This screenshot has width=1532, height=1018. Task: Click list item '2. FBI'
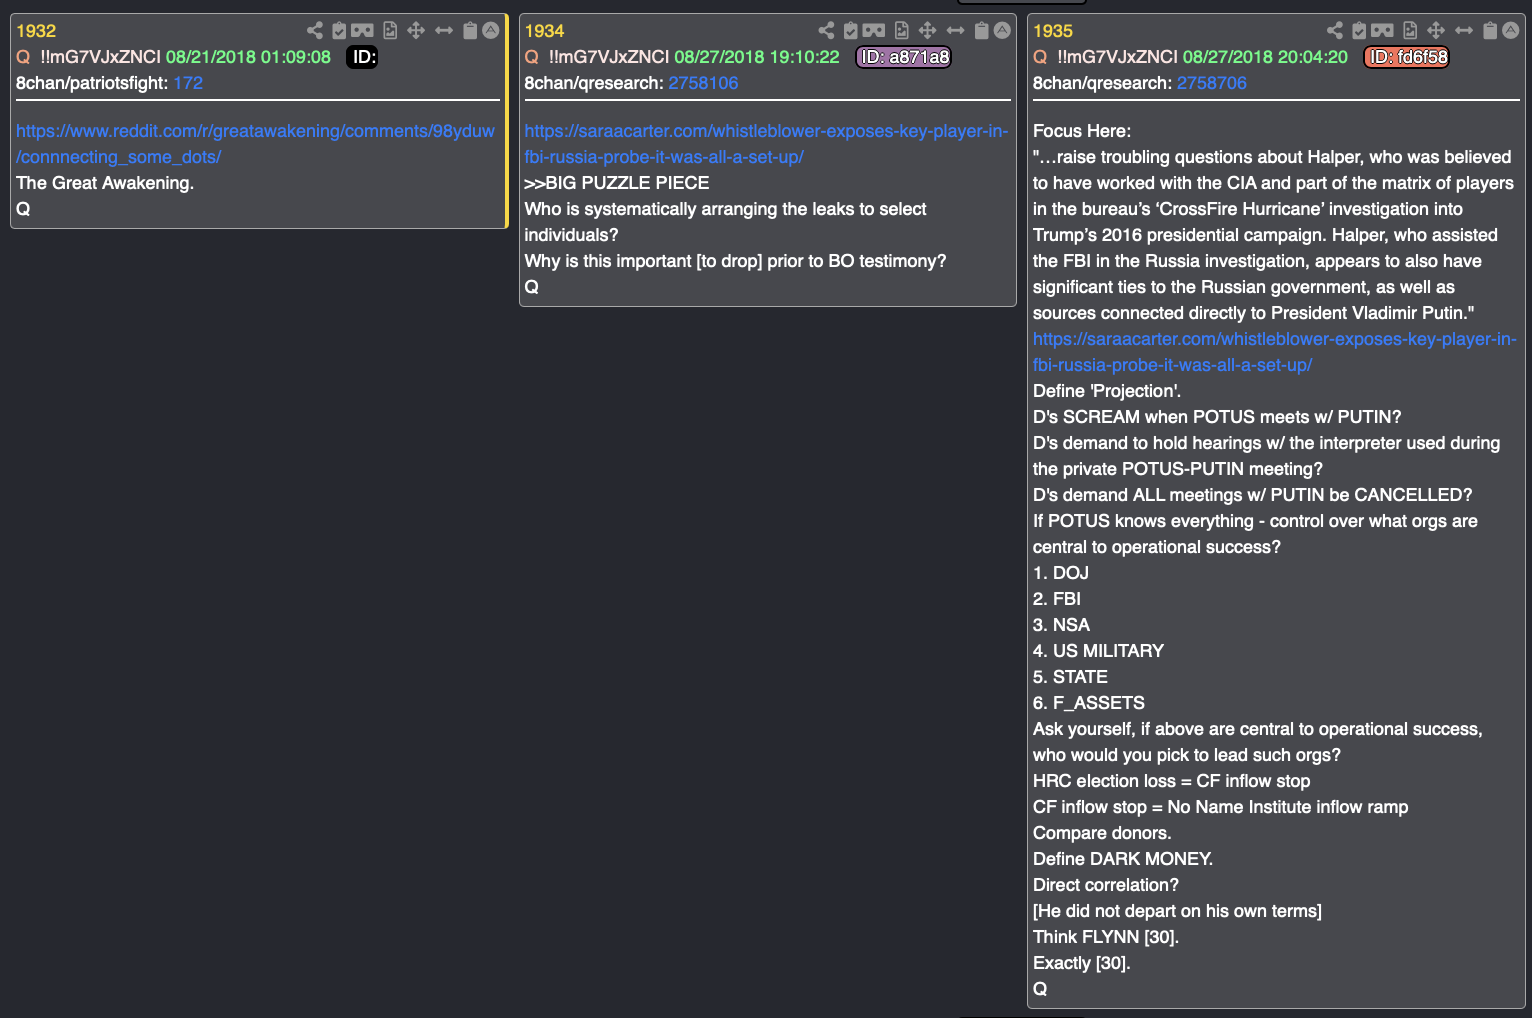click(x=1057, y=599)
